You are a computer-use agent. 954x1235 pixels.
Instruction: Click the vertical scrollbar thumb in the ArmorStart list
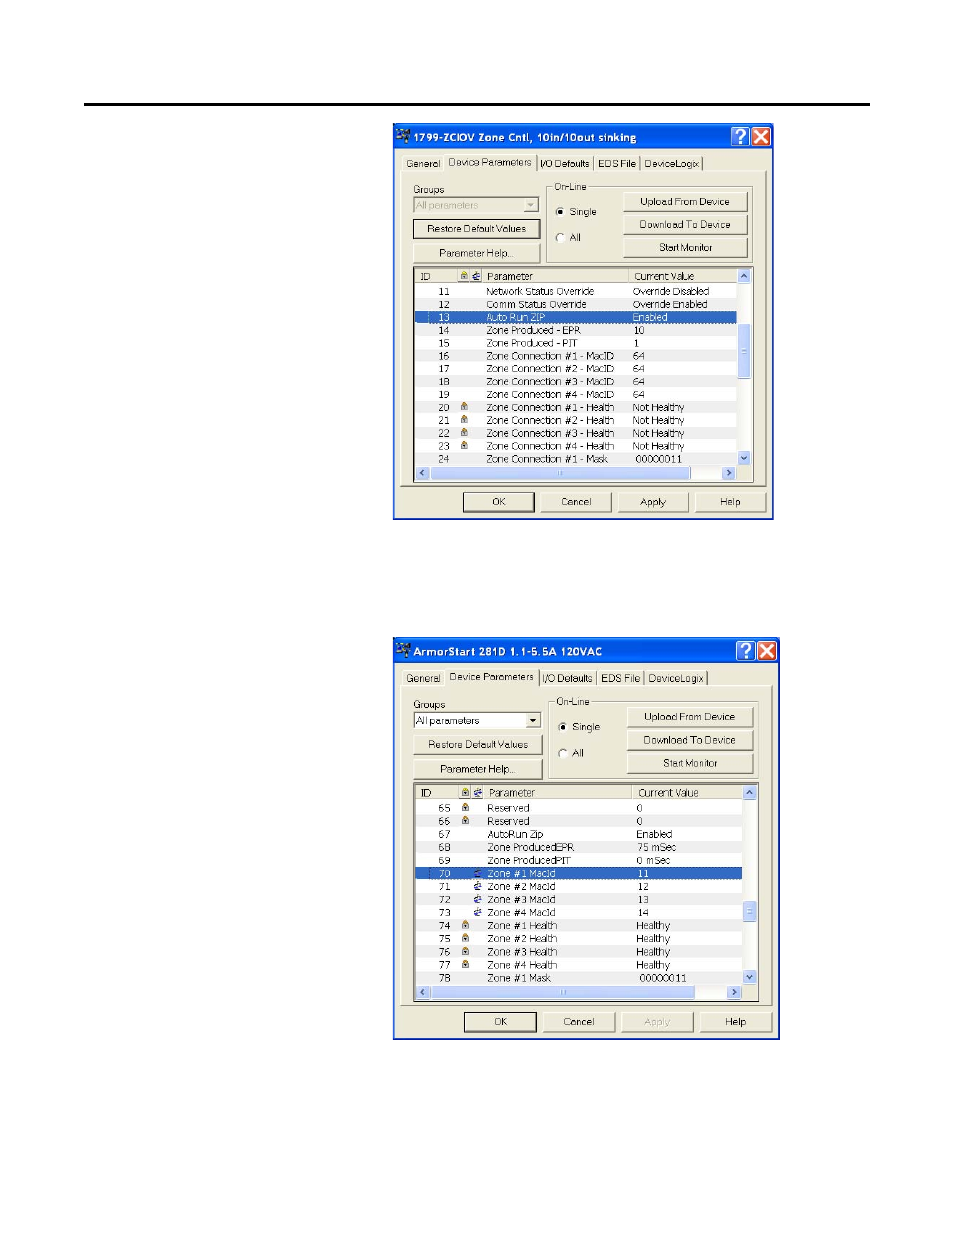pos(750,911)
